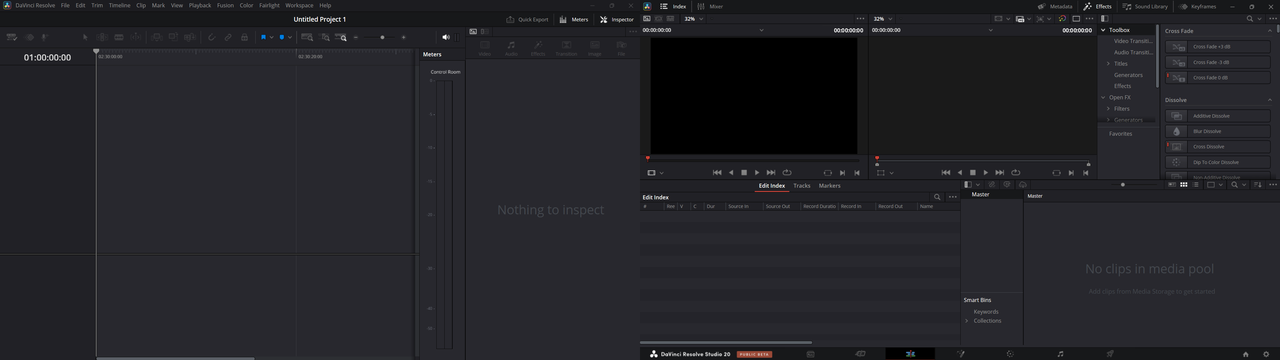This screenshot has height=360, width=1280.
Task: Toggle the link clips chain icon
Action: (x=228, y=37)
